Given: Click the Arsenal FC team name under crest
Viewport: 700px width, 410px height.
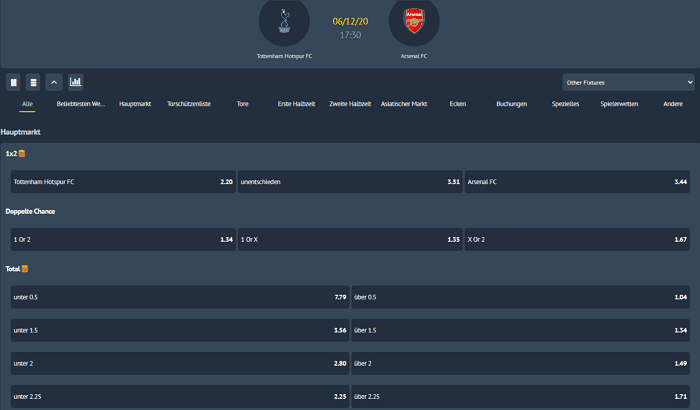Looking at the screenshot, I should tap(414, 56).
